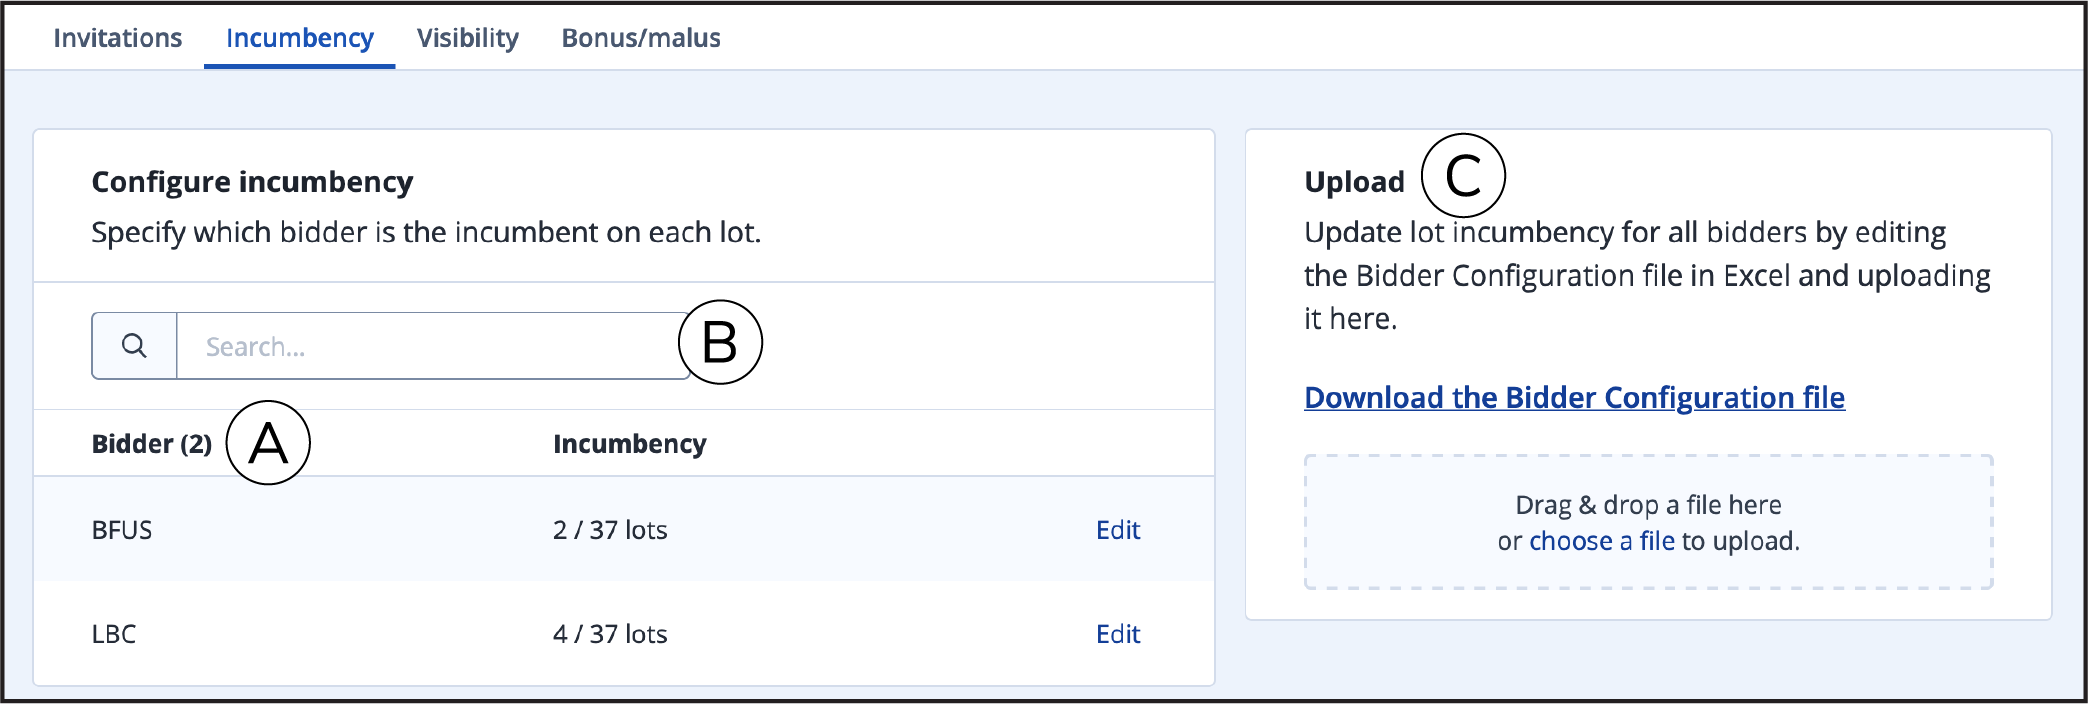Click the circled C annotation marker

click(1463, 176)
